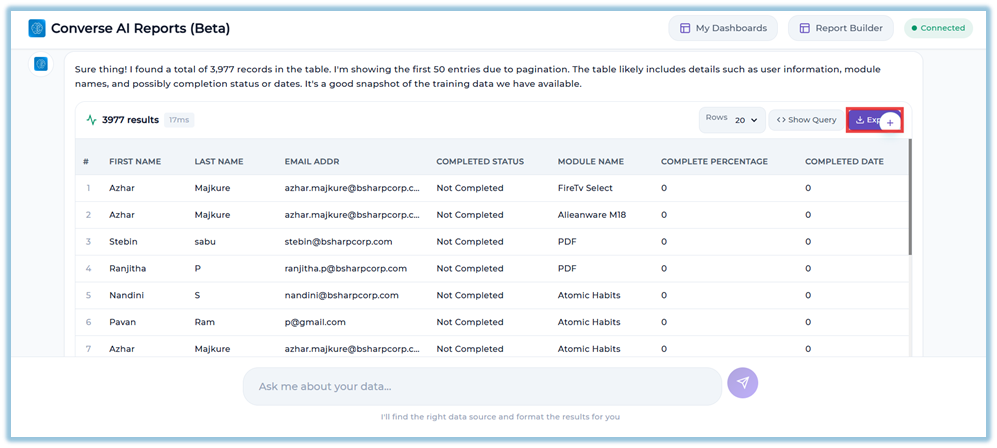Sort by the FIRST NAME column header

[136, 161]
